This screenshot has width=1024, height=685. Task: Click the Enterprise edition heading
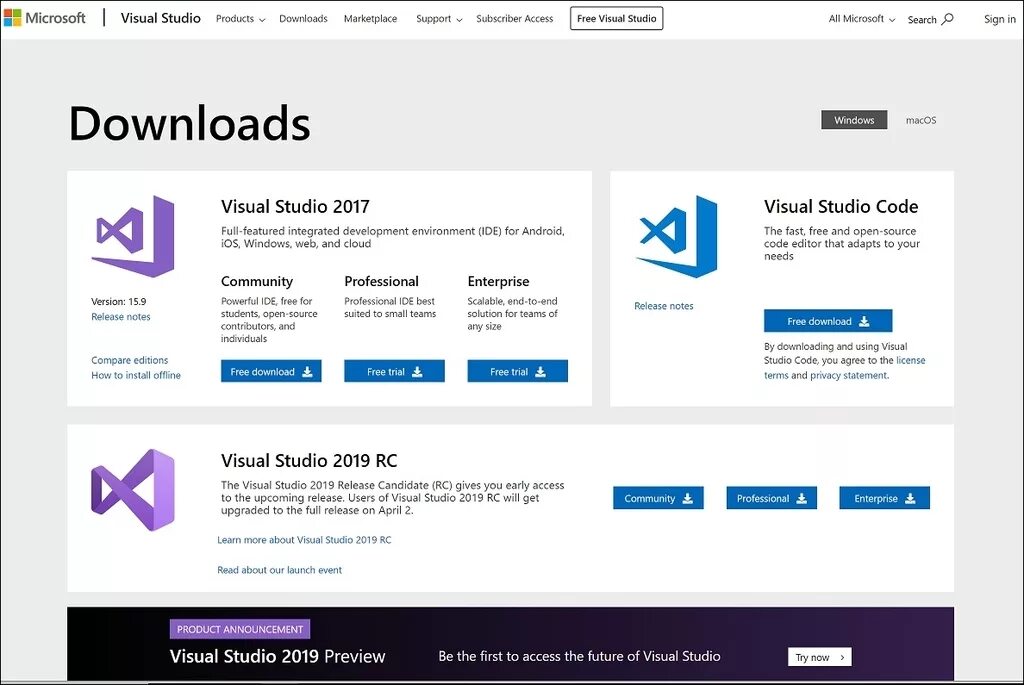(498, 281)
